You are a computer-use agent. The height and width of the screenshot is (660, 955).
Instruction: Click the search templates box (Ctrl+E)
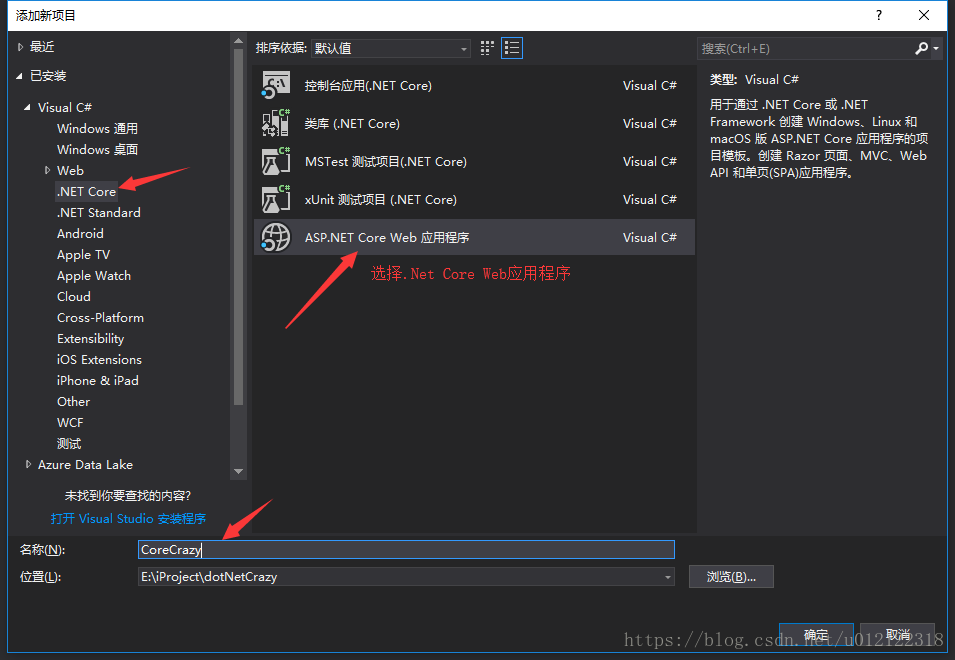805,48
